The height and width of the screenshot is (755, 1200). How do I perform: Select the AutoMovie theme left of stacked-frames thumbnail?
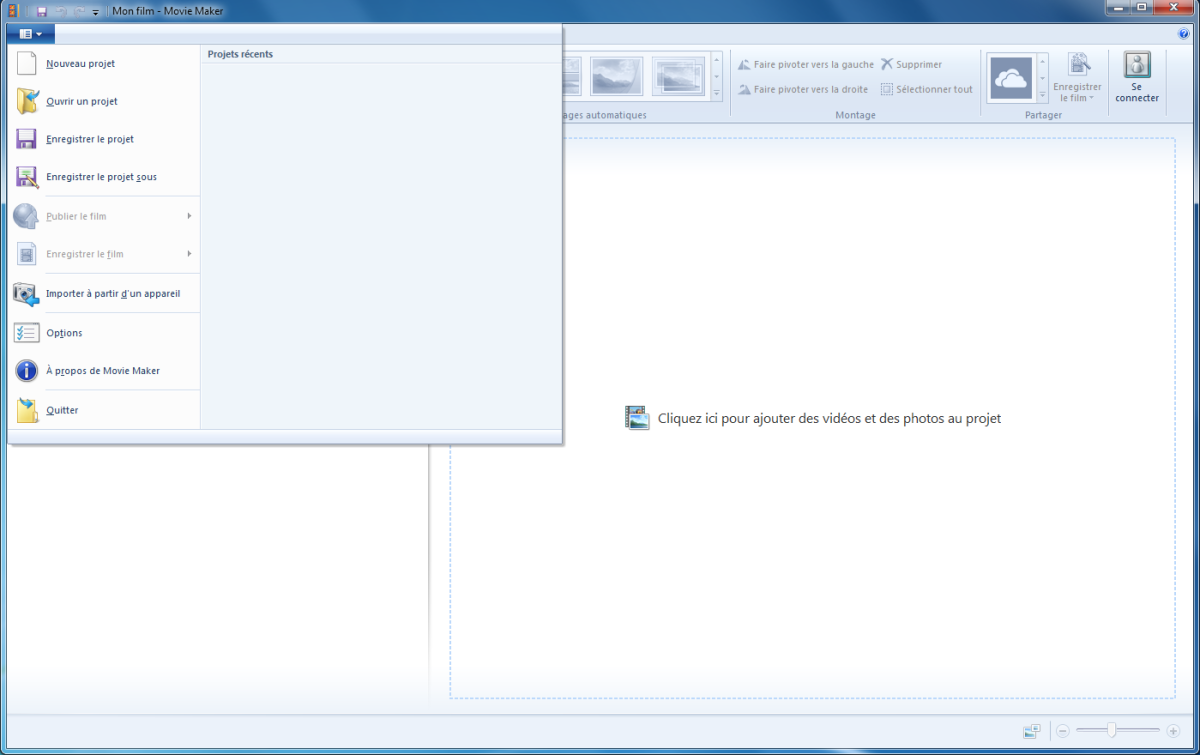click(x=616, y=76)
